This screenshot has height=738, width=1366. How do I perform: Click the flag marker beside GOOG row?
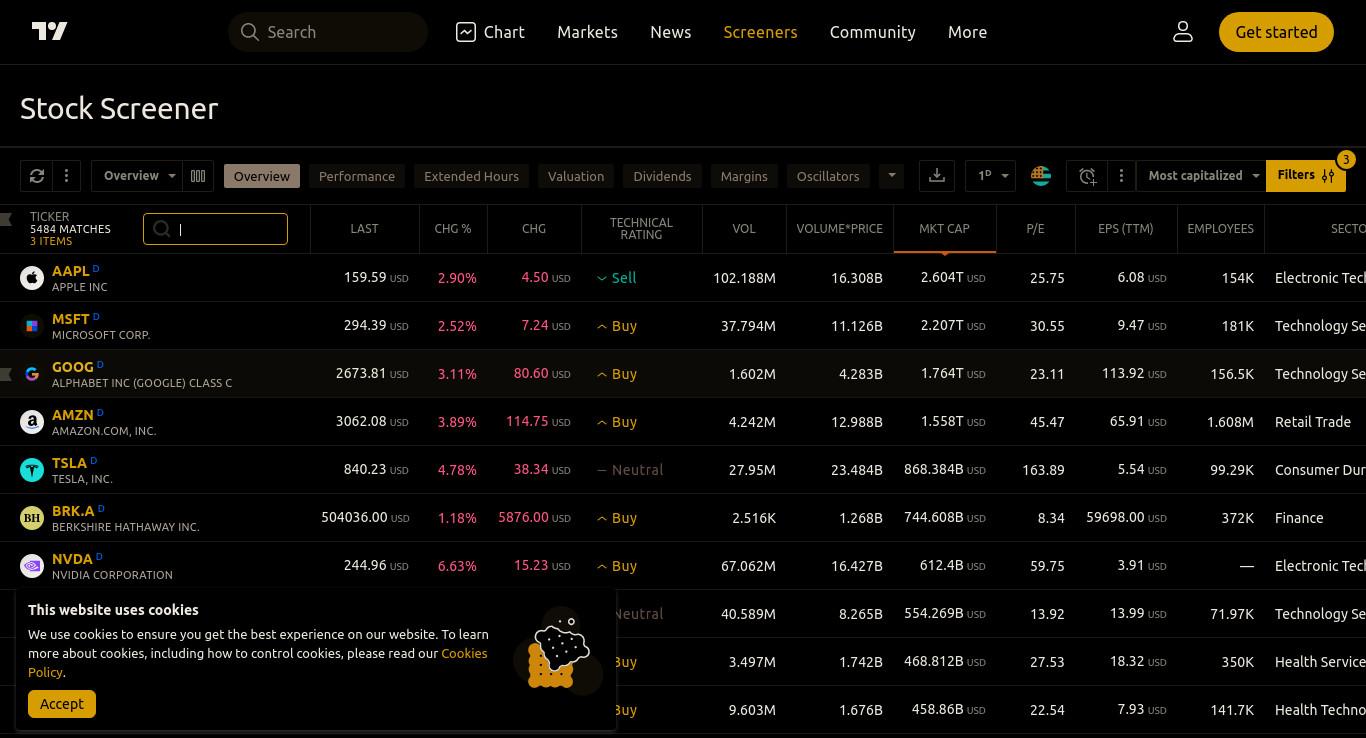click(6, 374)
